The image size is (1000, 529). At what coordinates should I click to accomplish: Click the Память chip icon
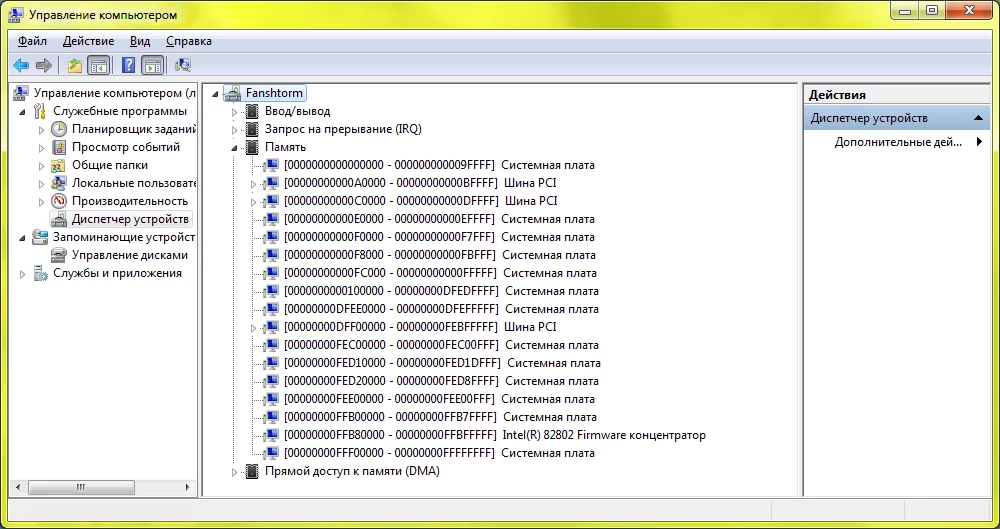(x=253, y=147)
